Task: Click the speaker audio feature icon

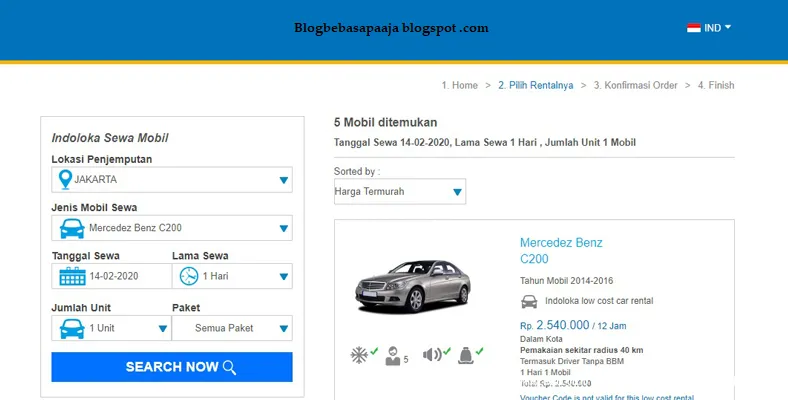Action: pyautogui.click(x=432, y=355)
